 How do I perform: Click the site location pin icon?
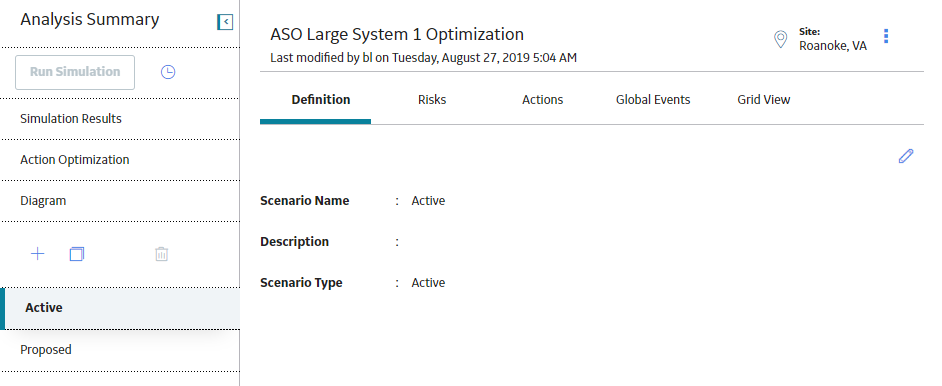780,40
